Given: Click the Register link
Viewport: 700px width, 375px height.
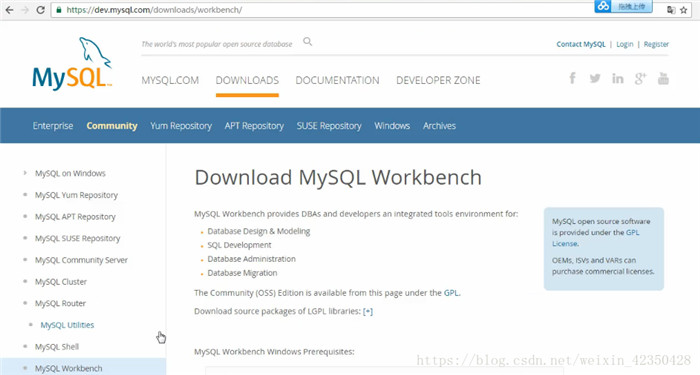Looking at the screenshot, I should [656, 44].
